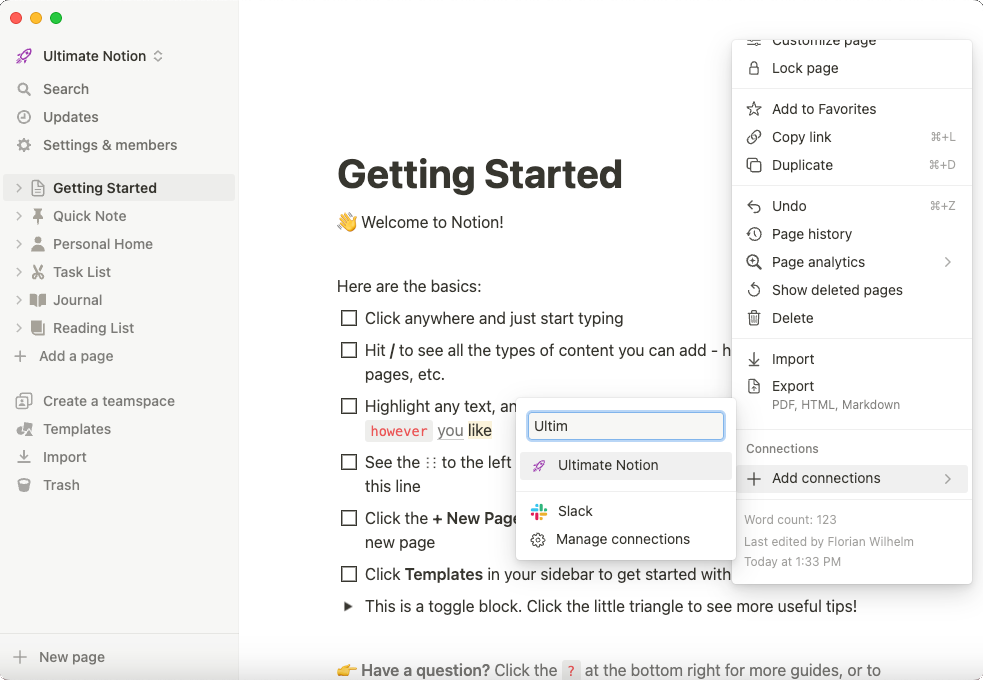Click the Lock page padlock icon
983x680 pixels.
coord(754,68)
